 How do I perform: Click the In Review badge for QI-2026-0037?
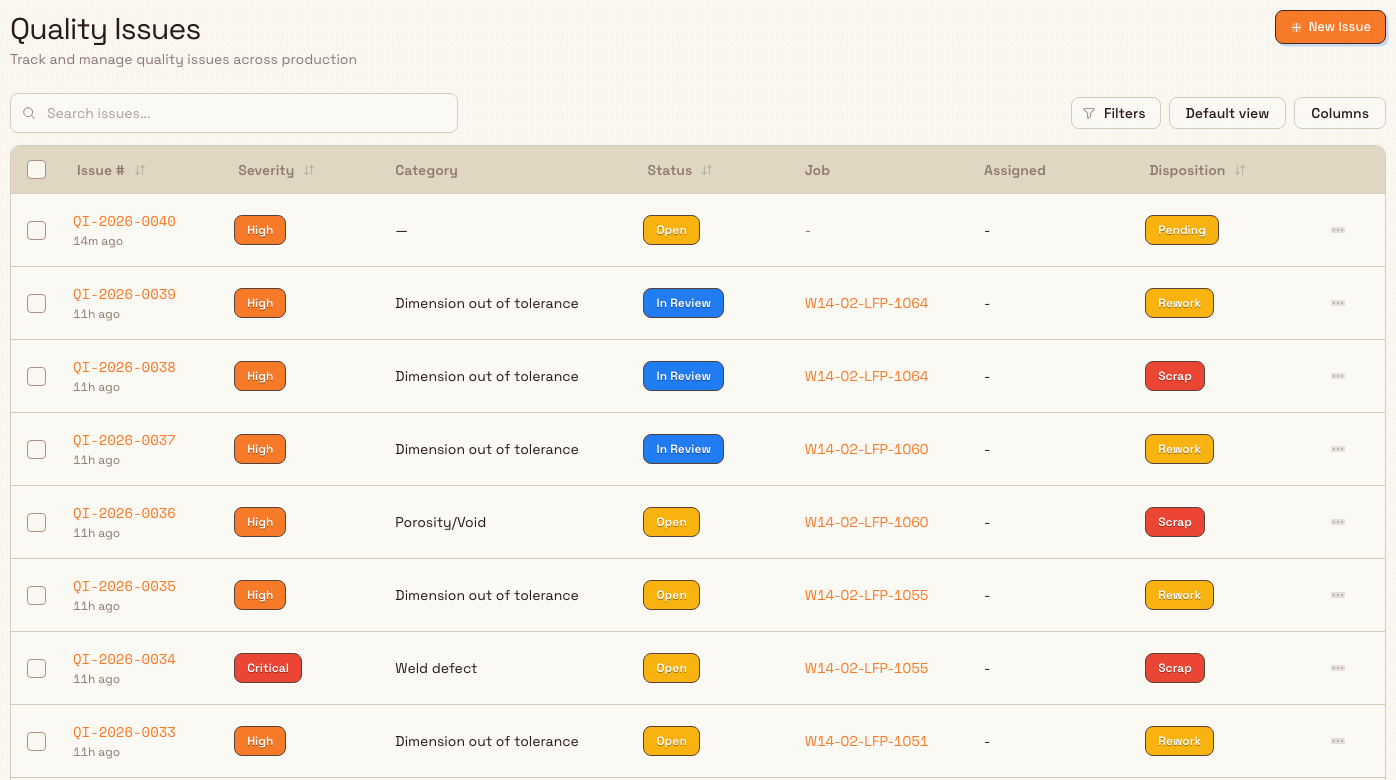click(683, 449)
